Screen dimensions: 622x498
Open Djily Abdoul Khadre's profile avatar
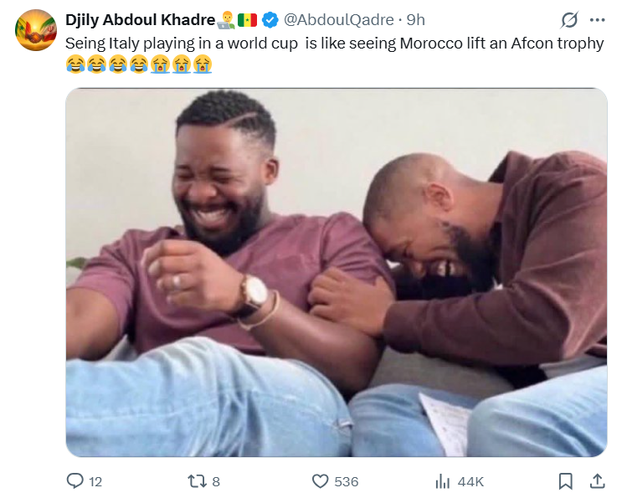[x=35, y=30]
